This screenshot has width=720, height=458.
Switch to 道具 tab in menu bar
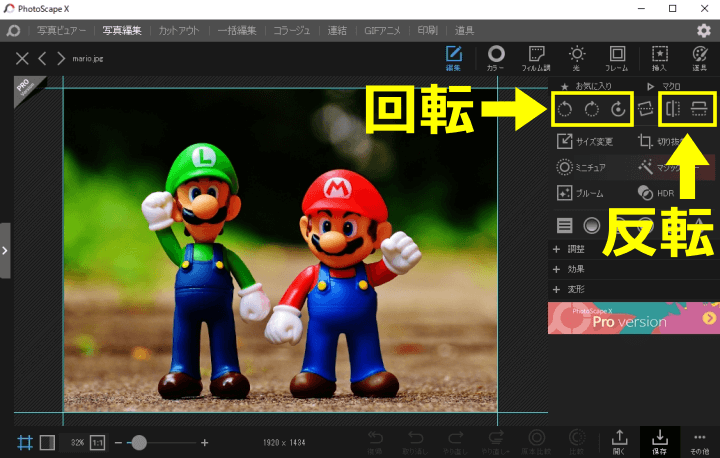pos(464,31)
